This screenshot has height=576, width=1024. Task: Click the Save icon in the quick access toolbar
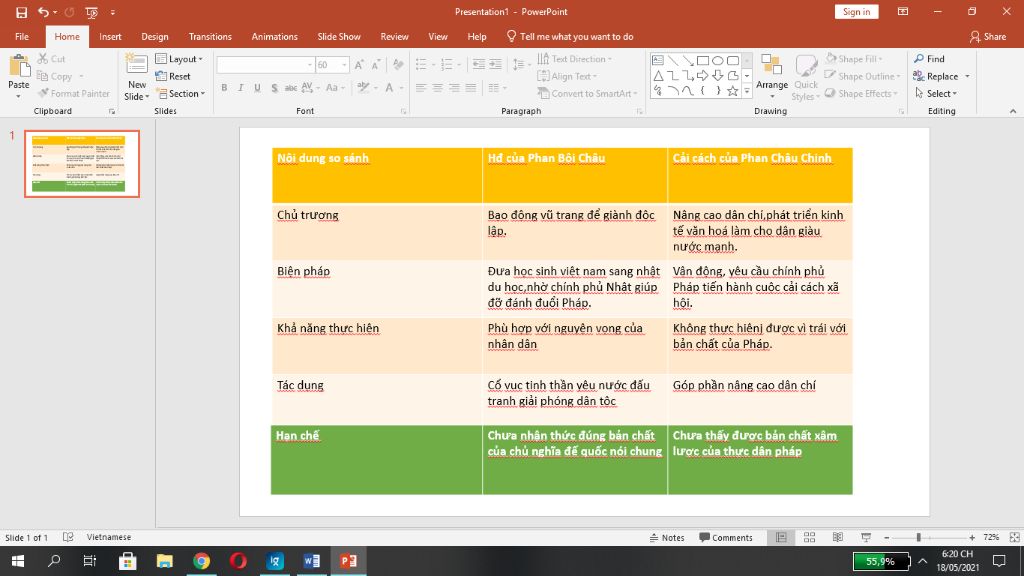click(x=22, y=12)
